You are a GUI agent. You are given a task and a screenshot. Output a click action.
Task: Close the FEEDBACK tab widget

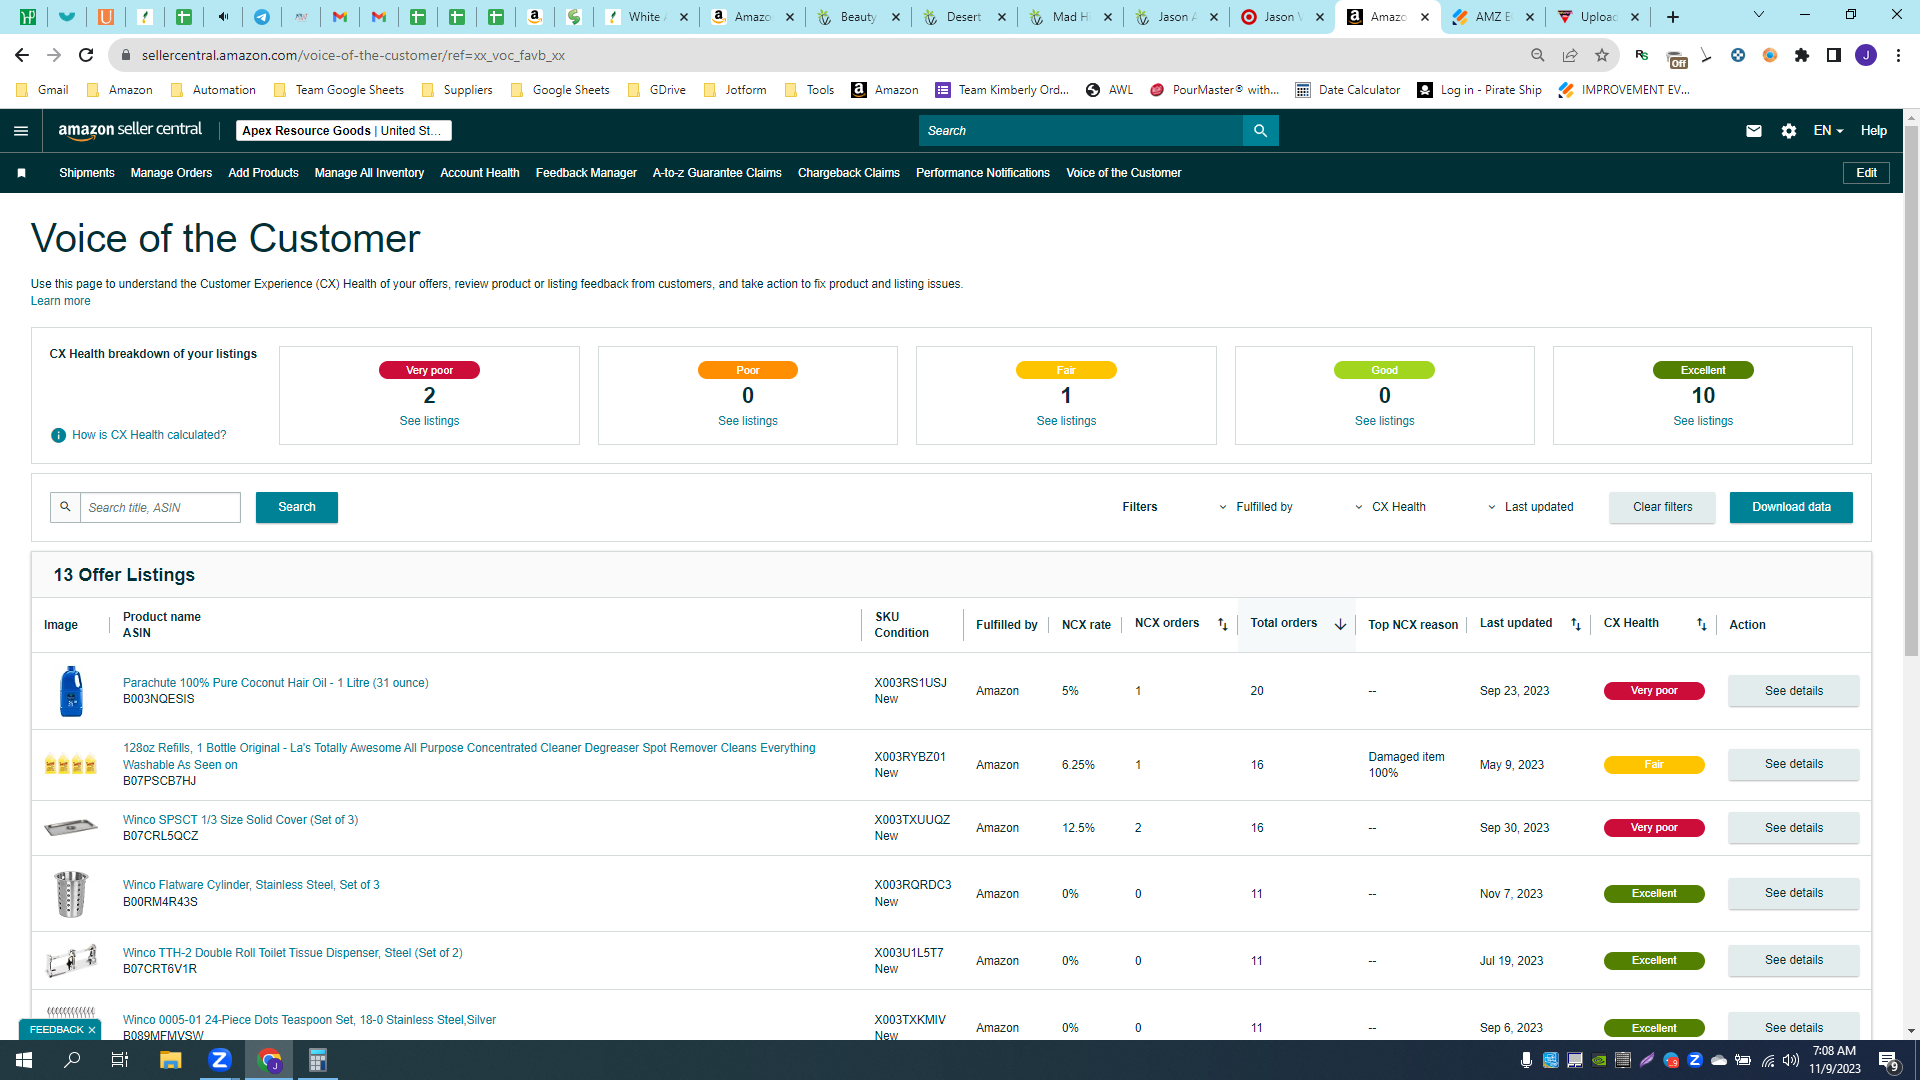tap(92, 1030)
